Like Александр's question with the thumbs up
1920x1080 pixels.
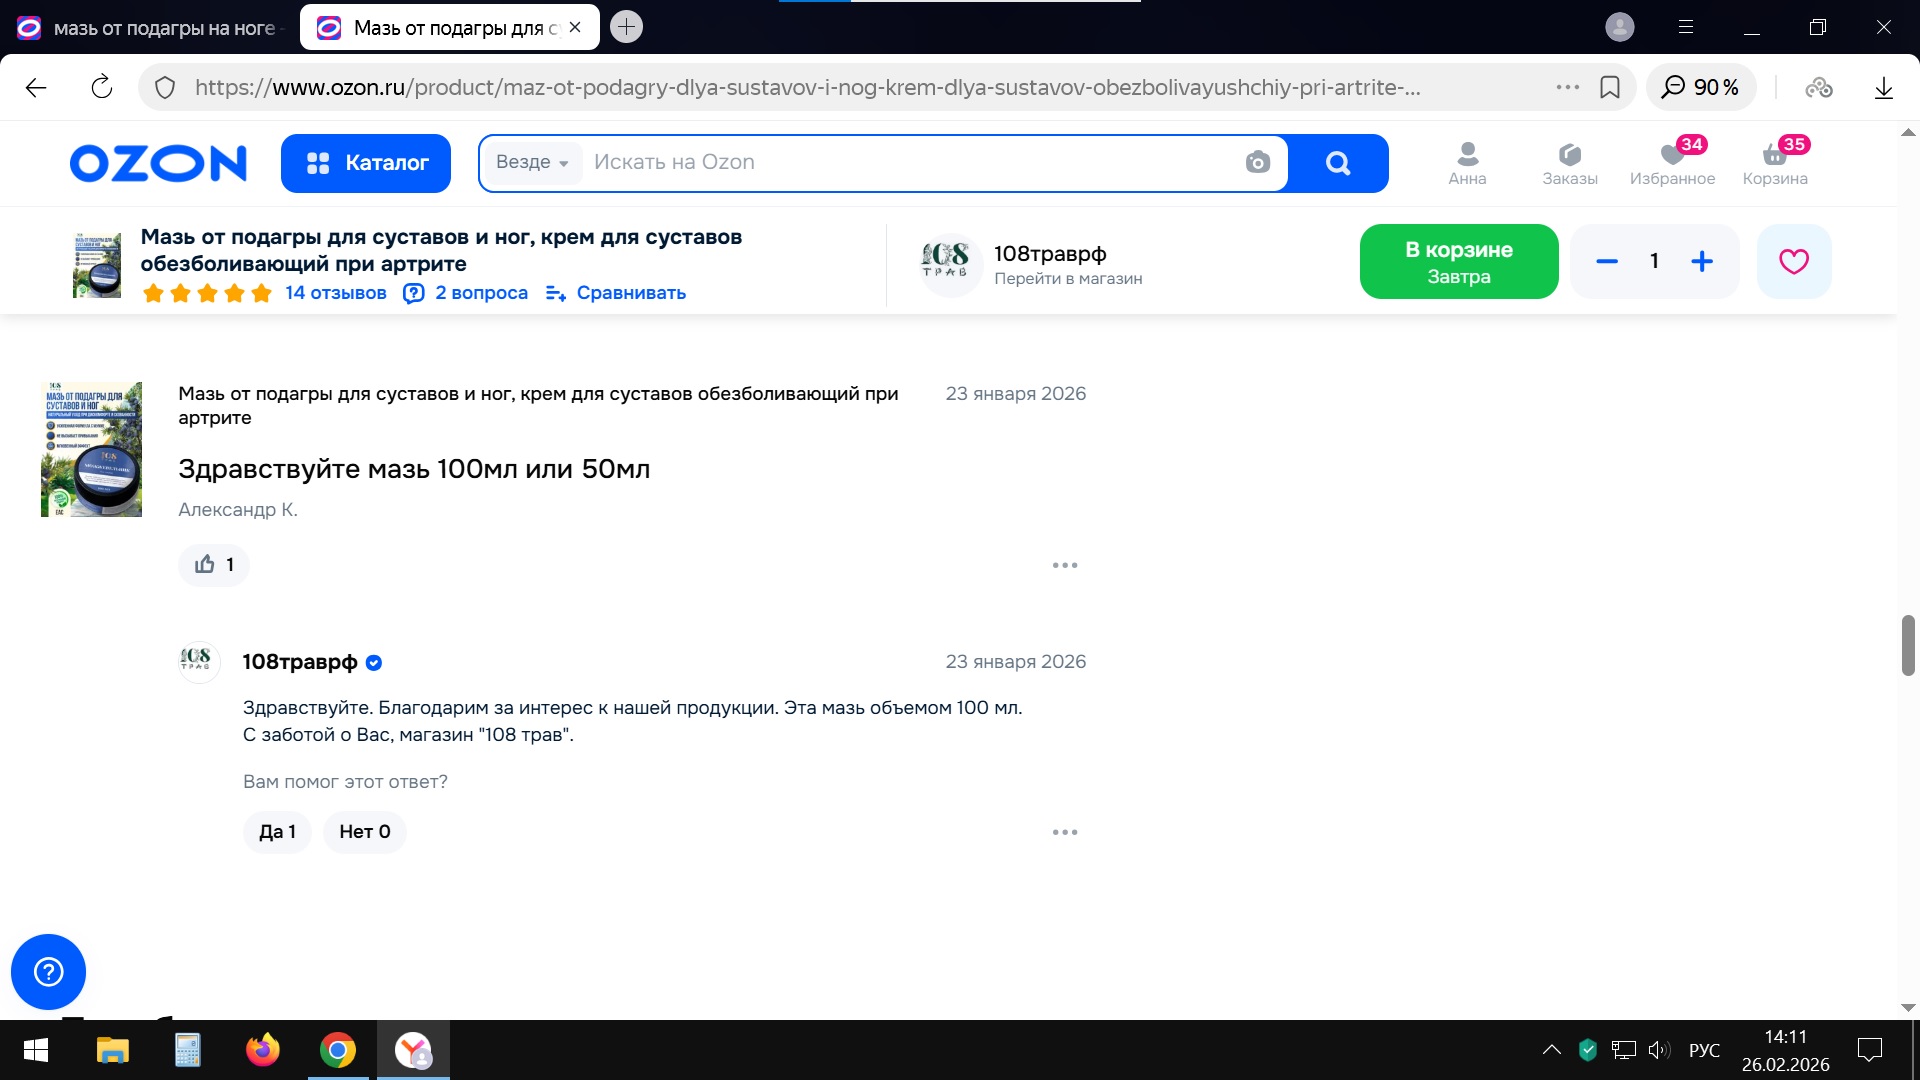point(214,565)
